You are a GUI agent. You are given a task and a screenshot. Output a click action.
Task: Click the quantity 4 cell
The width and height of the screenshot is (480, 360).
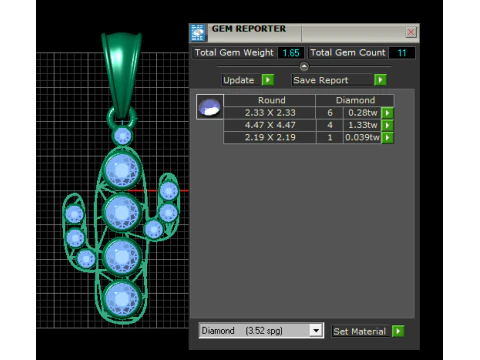coord(330,125)
